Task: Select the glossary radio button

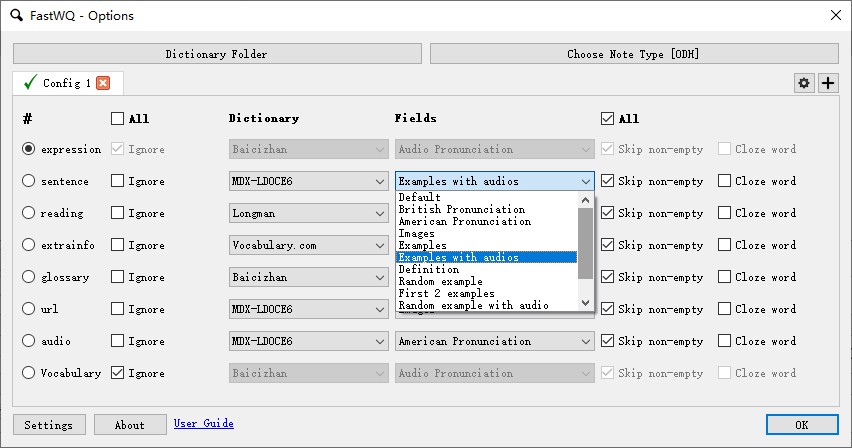Action: (x=28, y=277)
